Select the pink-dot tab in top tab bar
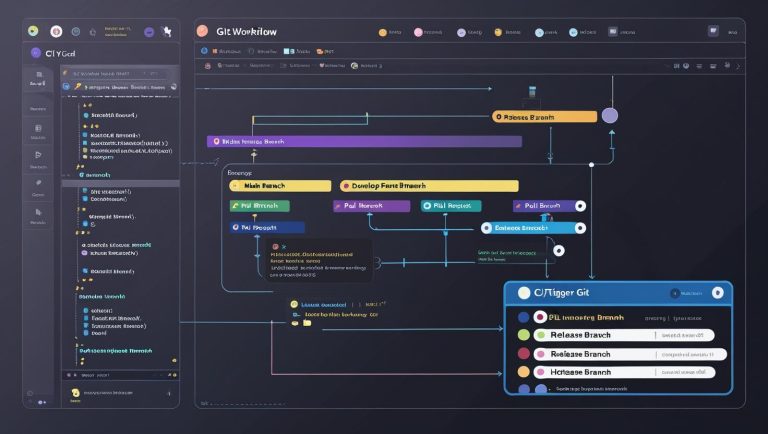768x434 pixels. [428, 32]
